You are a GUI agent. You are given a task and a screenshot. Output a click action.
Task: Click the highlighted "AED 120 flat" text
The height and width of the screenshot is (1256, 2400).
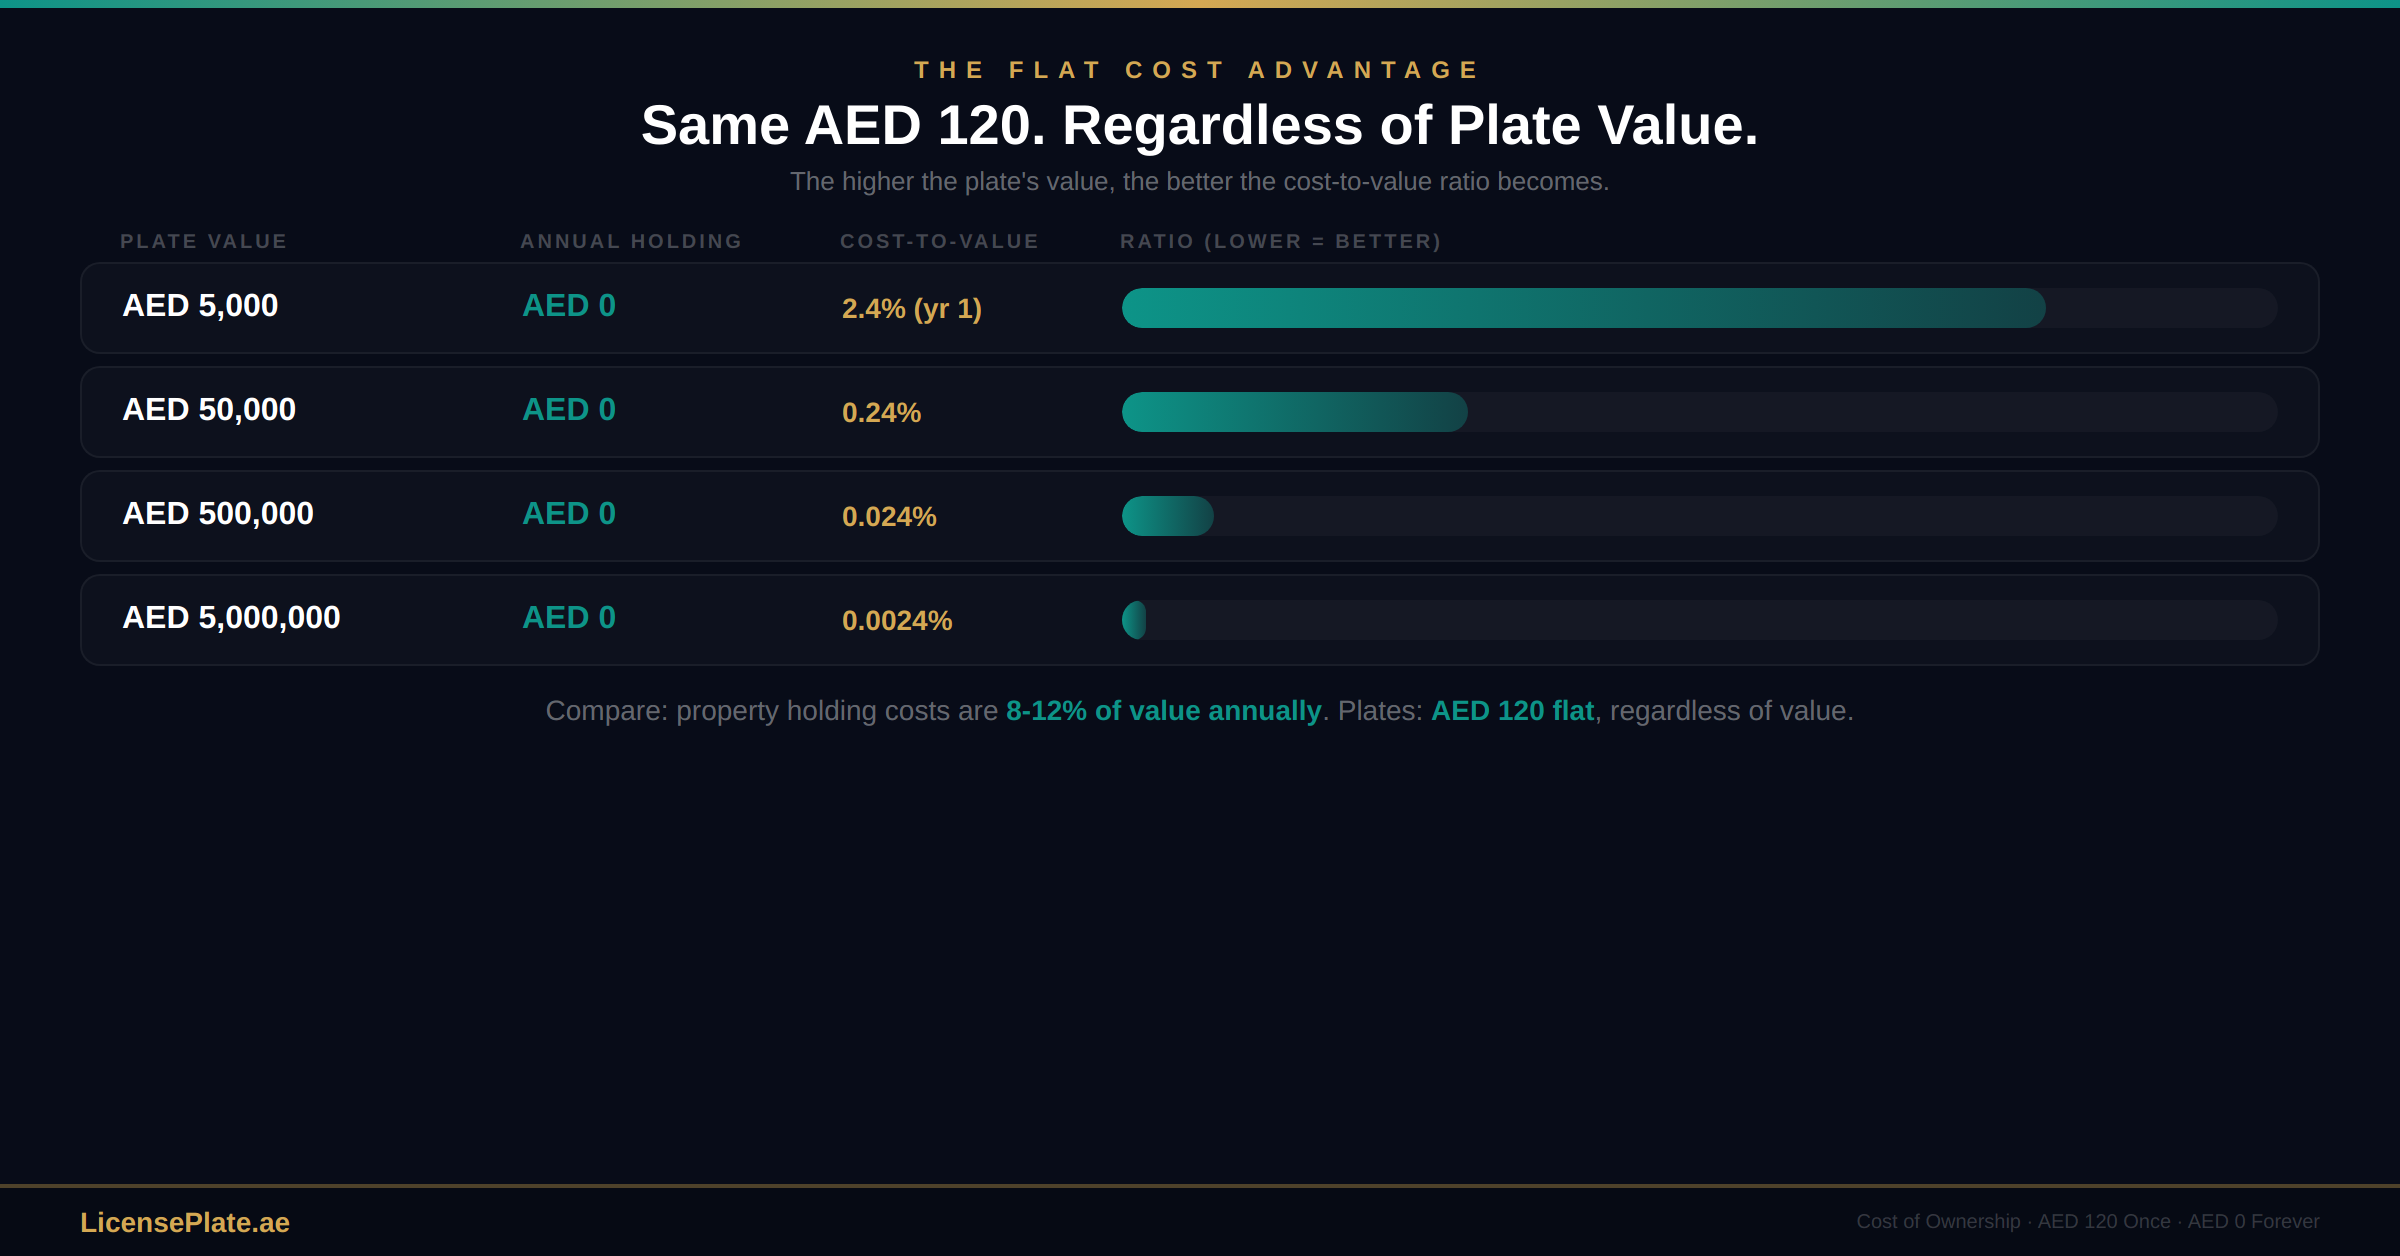[1512, 711]
